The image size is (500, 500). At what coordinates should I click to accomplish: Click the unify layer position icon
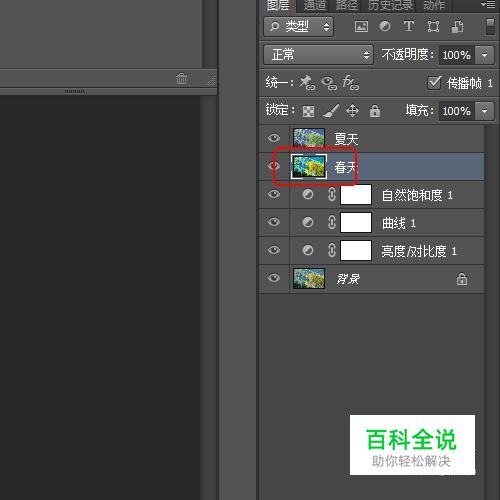[307, 82]
